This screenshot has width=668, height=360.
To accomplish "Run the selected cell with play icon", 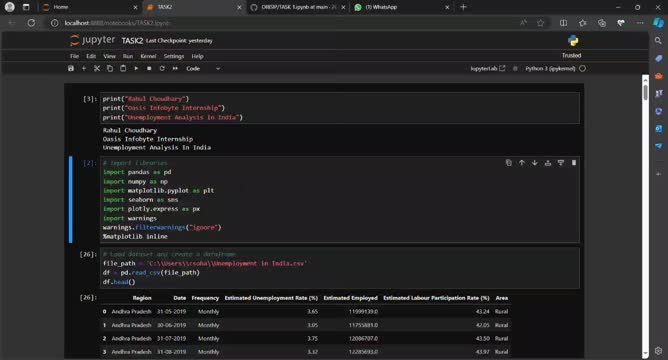I will [x=136, y=68].
